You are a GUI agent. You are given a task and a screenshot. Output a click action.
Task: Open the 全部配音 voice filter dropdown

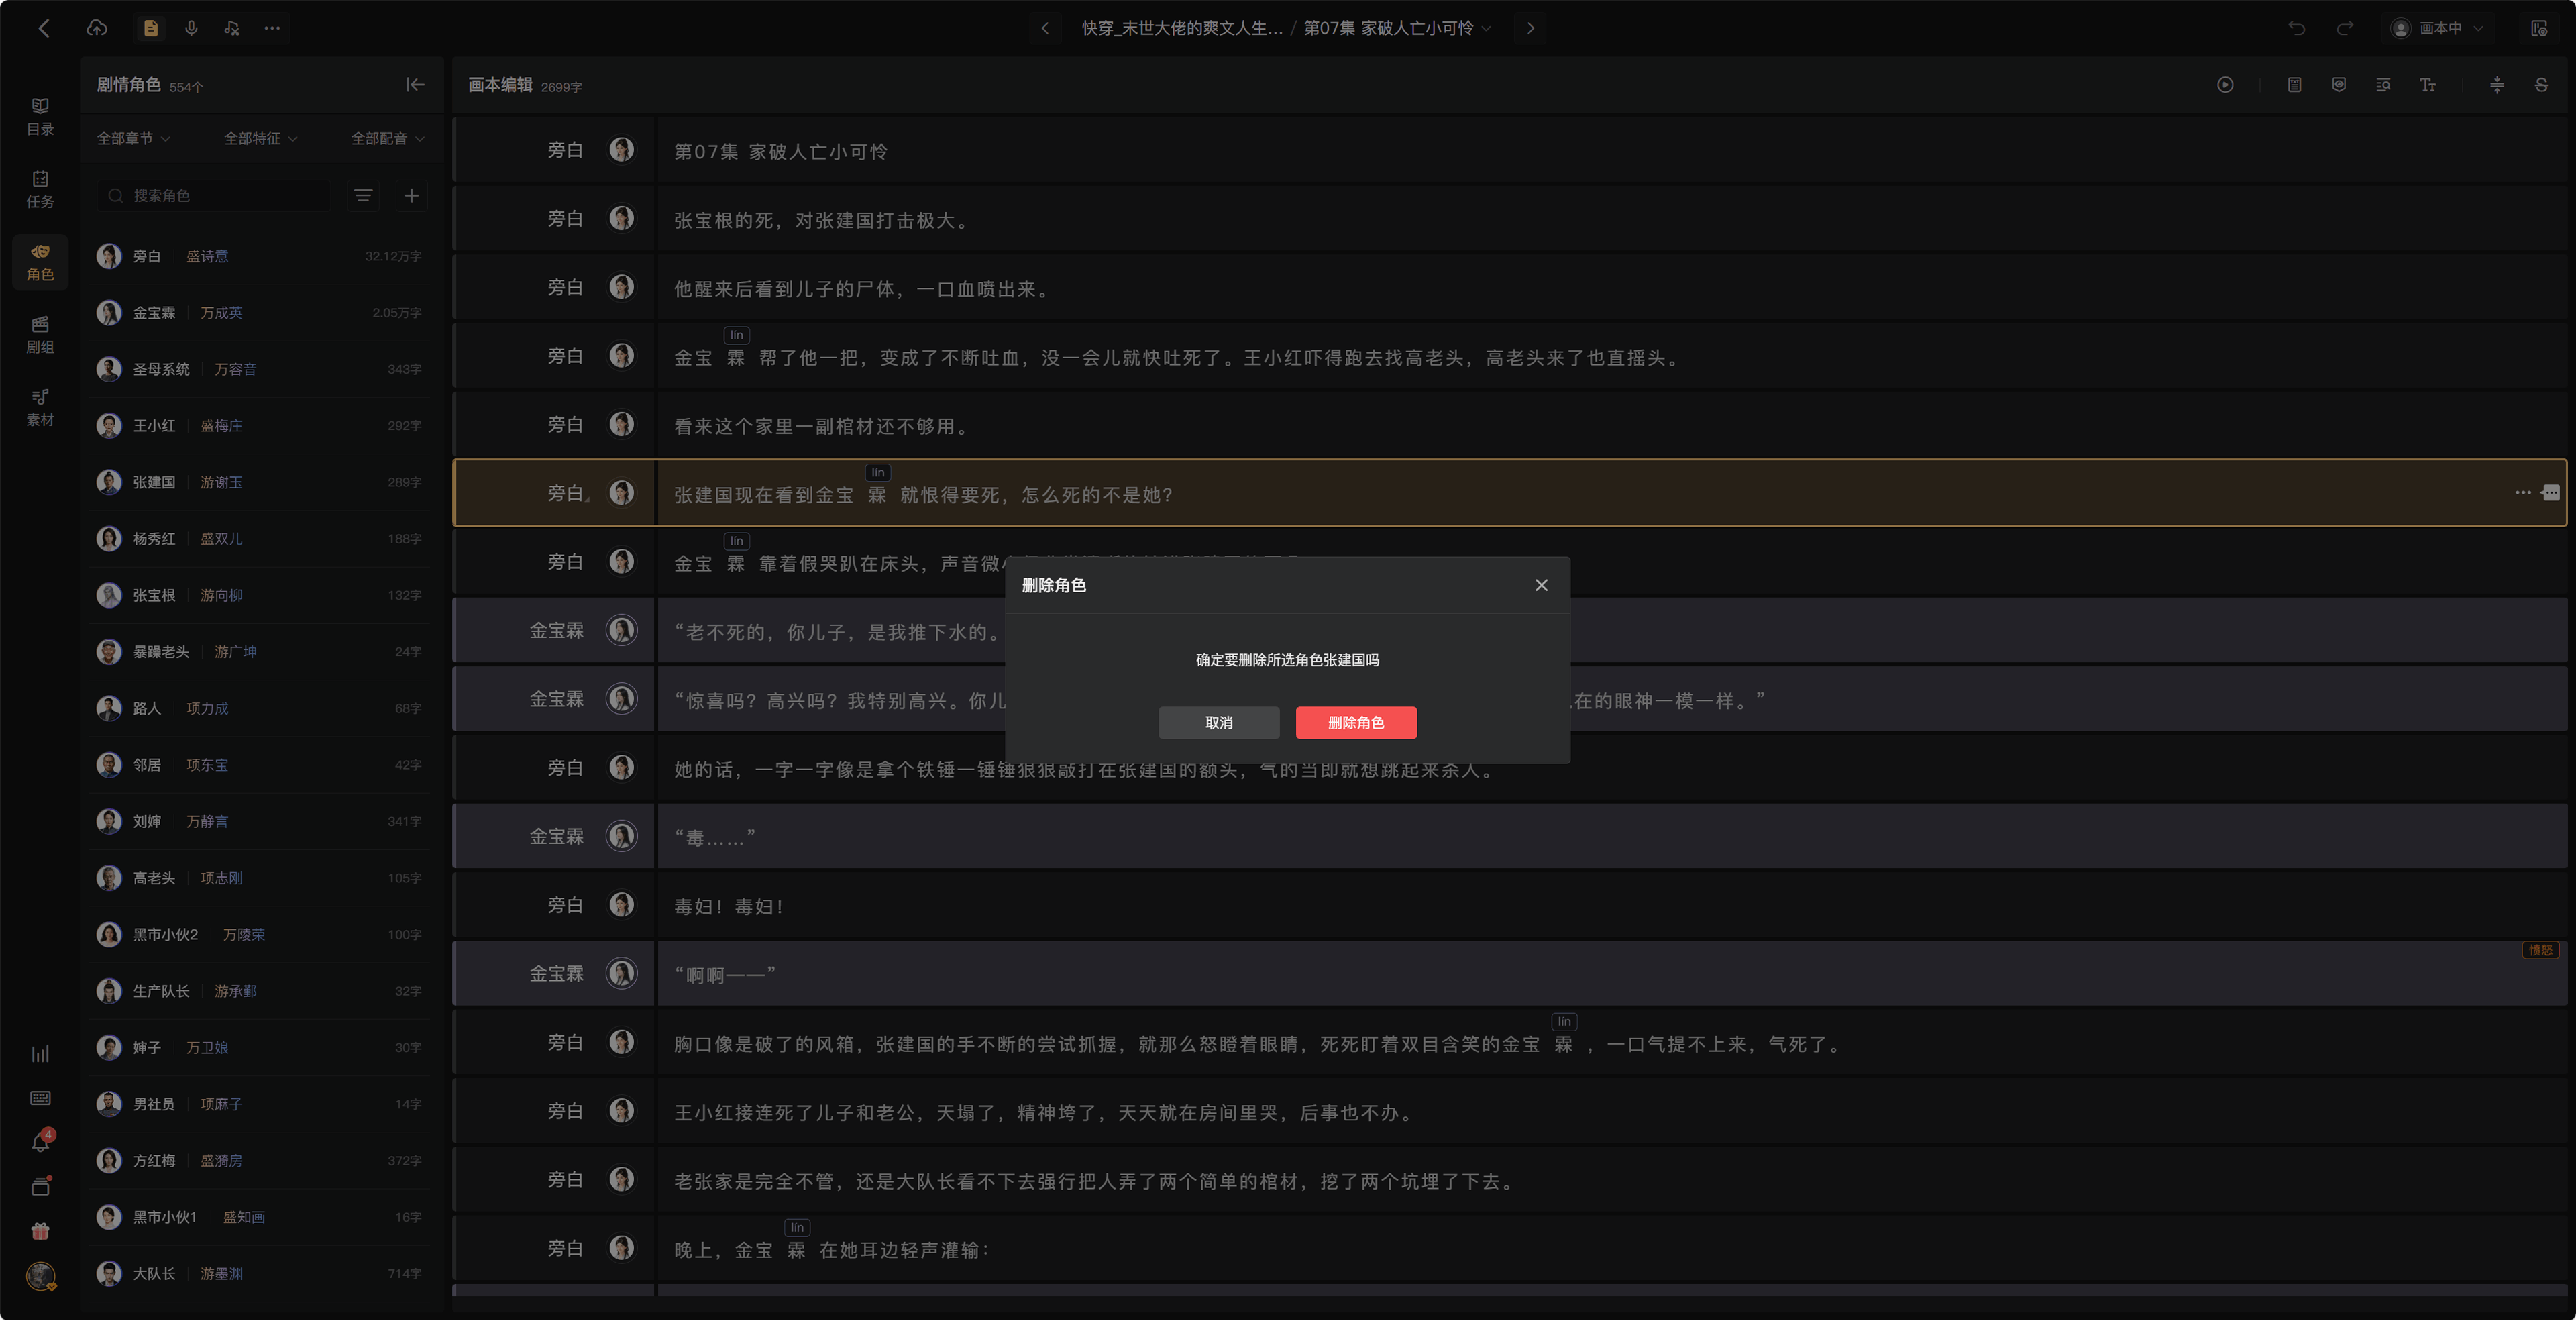tap(387, 139)
